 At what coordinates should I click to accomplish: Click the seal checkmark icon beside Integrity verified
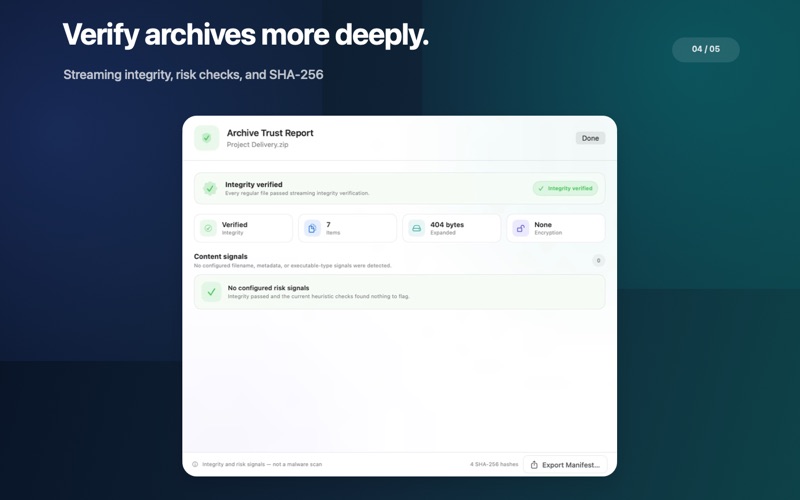click(x=210, y=188)
